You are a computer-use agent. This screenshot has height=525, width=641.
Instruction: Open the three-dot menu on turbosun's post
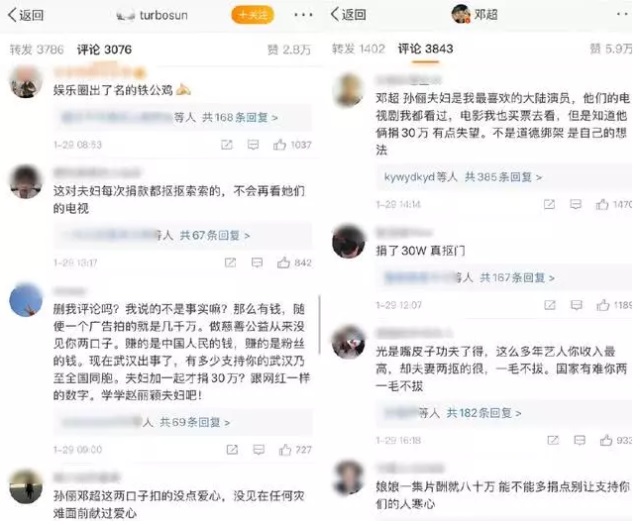[x=303, y=15]
